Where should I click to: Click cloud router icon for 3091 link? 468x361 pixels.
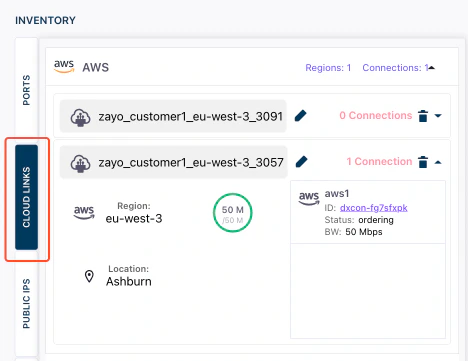80,117
